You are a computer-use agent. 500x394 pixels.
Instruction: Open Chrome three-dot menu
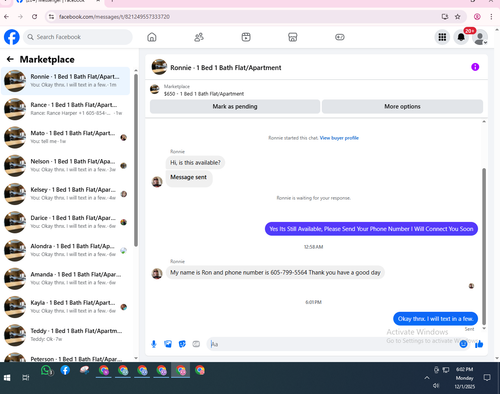coord(491,17)
